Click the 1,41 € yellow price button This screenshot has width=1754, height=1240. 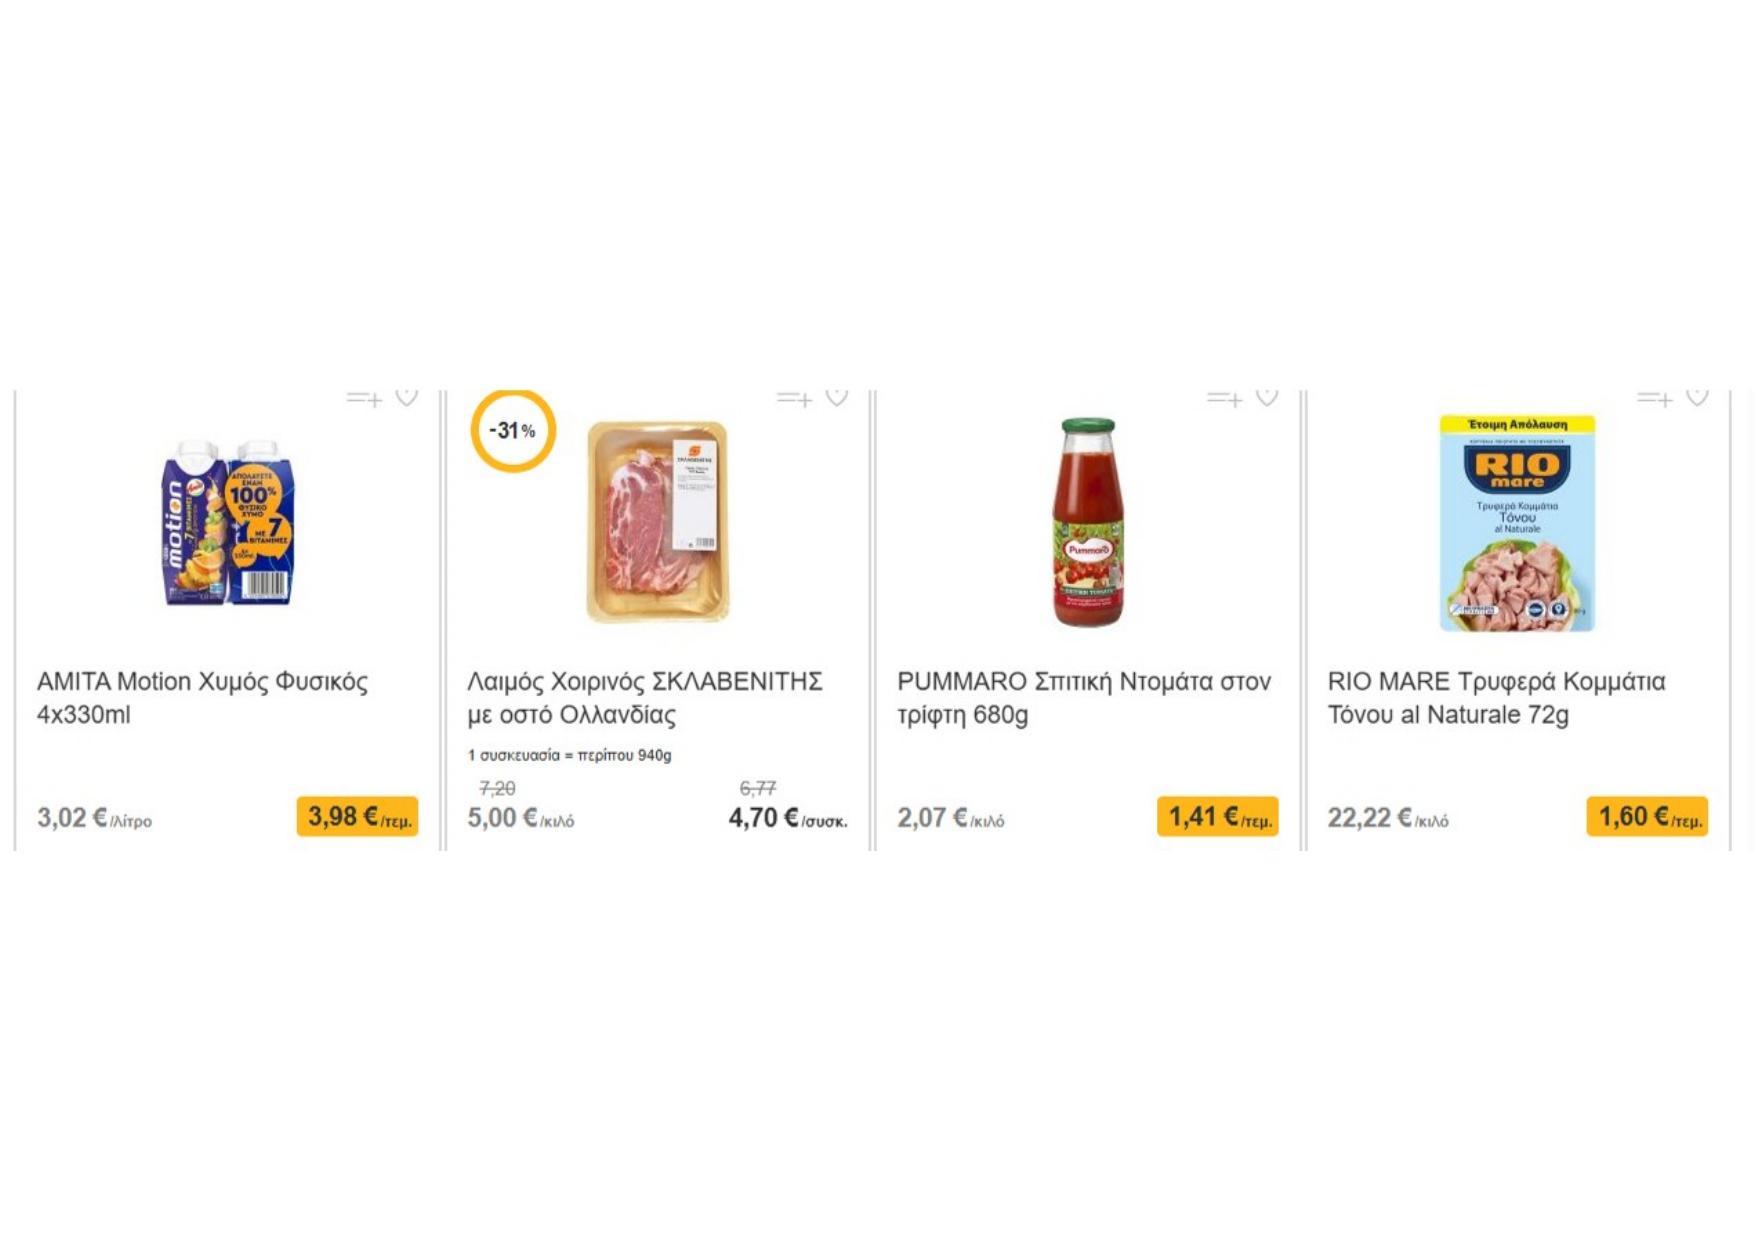click(1217, 817)
